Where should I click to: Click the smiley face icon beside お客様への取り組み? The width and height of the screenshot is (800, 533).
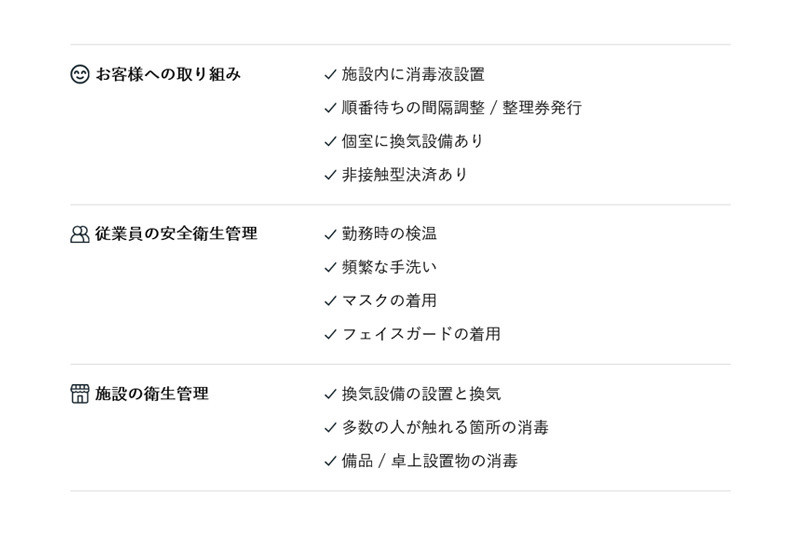80,74
